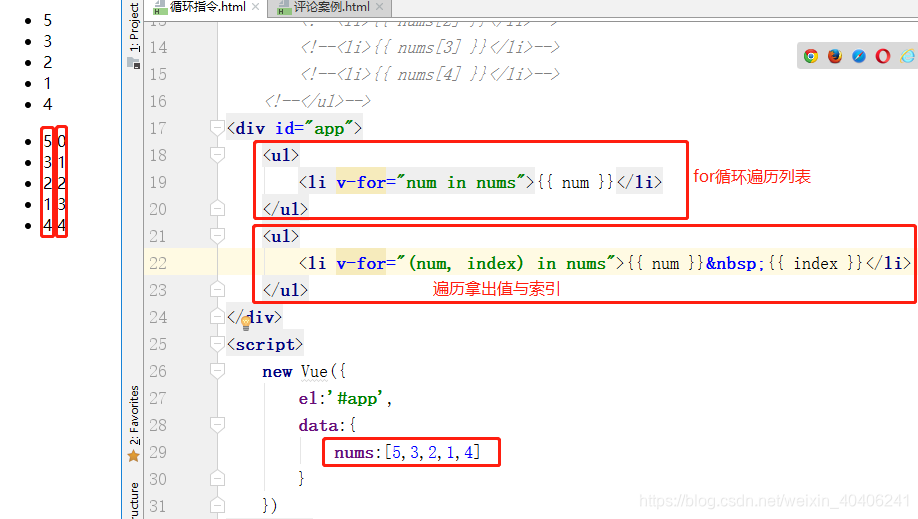Click the data:{ property on line 28
918x519 pixels.
point(327,425)
